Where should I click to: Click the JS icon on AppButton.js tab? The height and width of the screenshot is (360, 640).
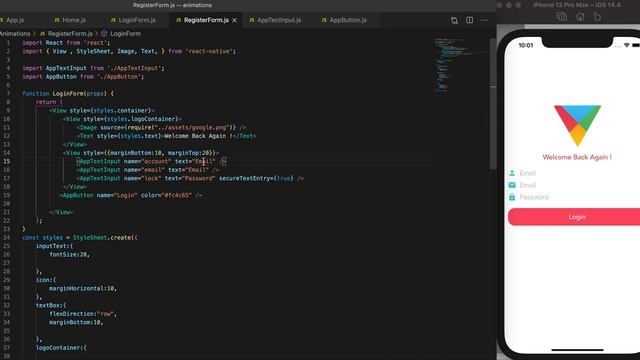pos(324,20)
